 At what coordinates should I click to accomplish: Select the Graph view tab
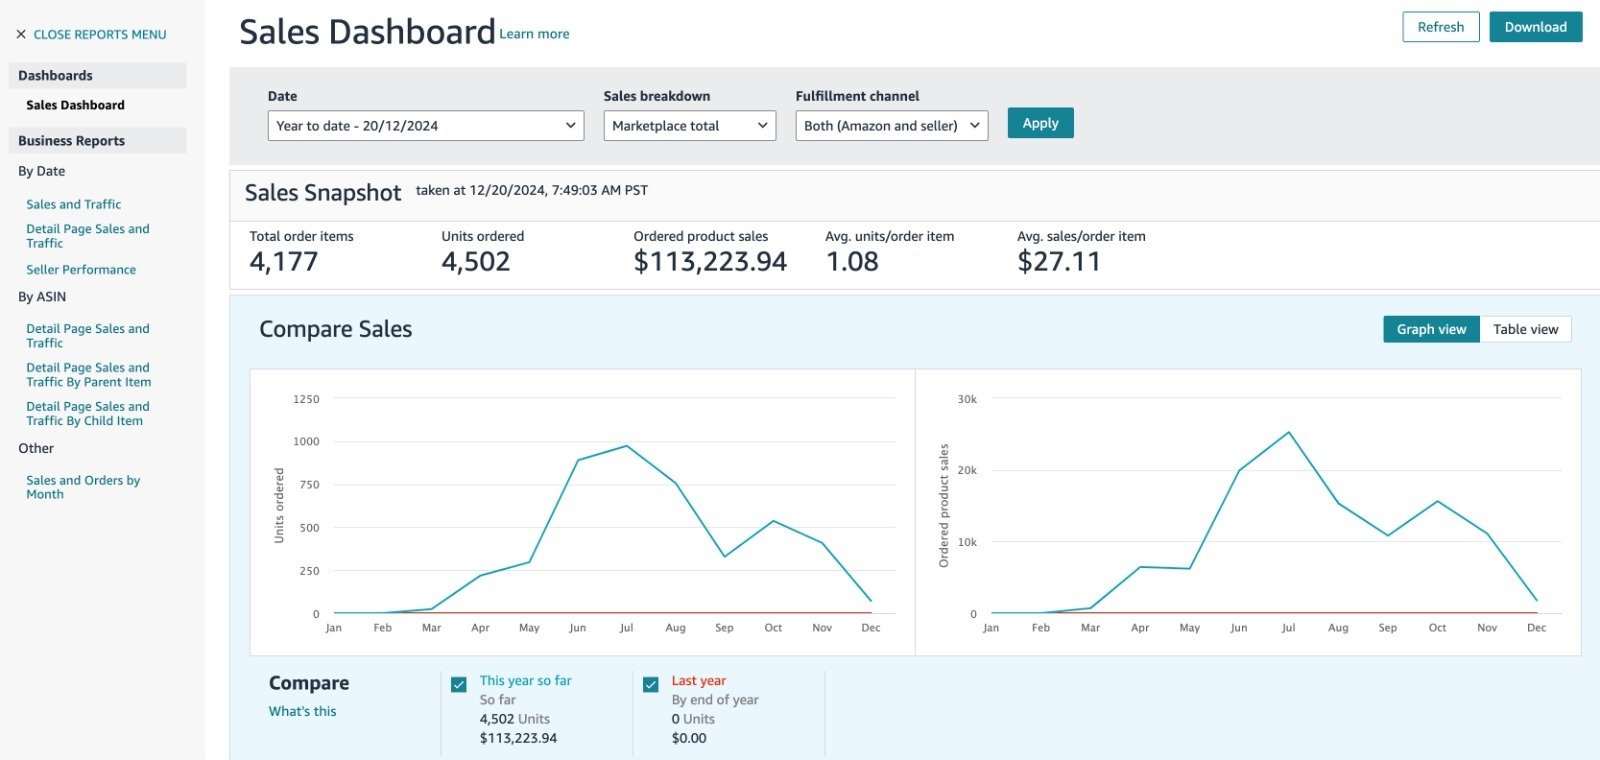pyautogui.click(x=1431, y=329)
